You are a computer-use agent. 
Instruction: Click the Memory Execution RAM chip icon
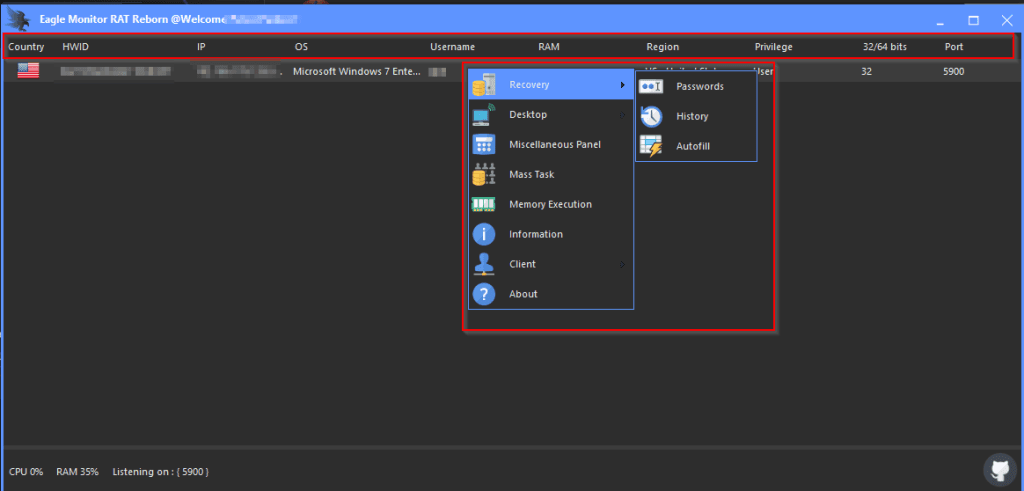coord(484,205)
